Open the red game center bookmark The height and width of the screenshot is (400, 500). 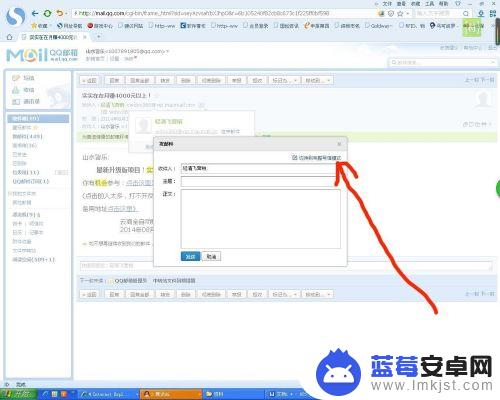pyautogui.click(x=100, y=25)
